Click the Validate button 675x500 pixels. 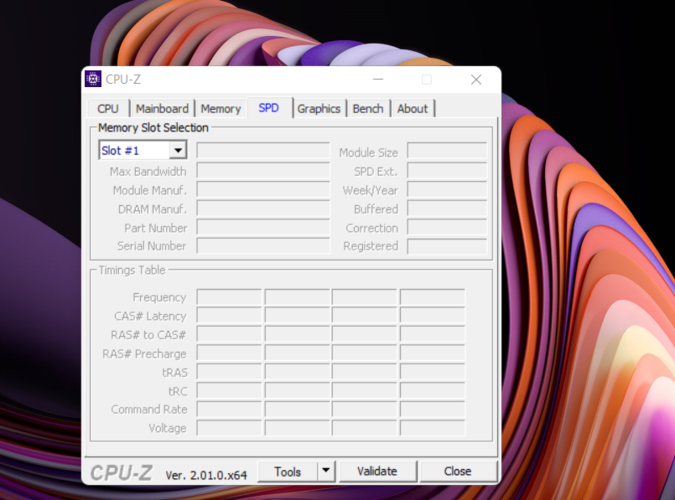[x=378, y=471]
